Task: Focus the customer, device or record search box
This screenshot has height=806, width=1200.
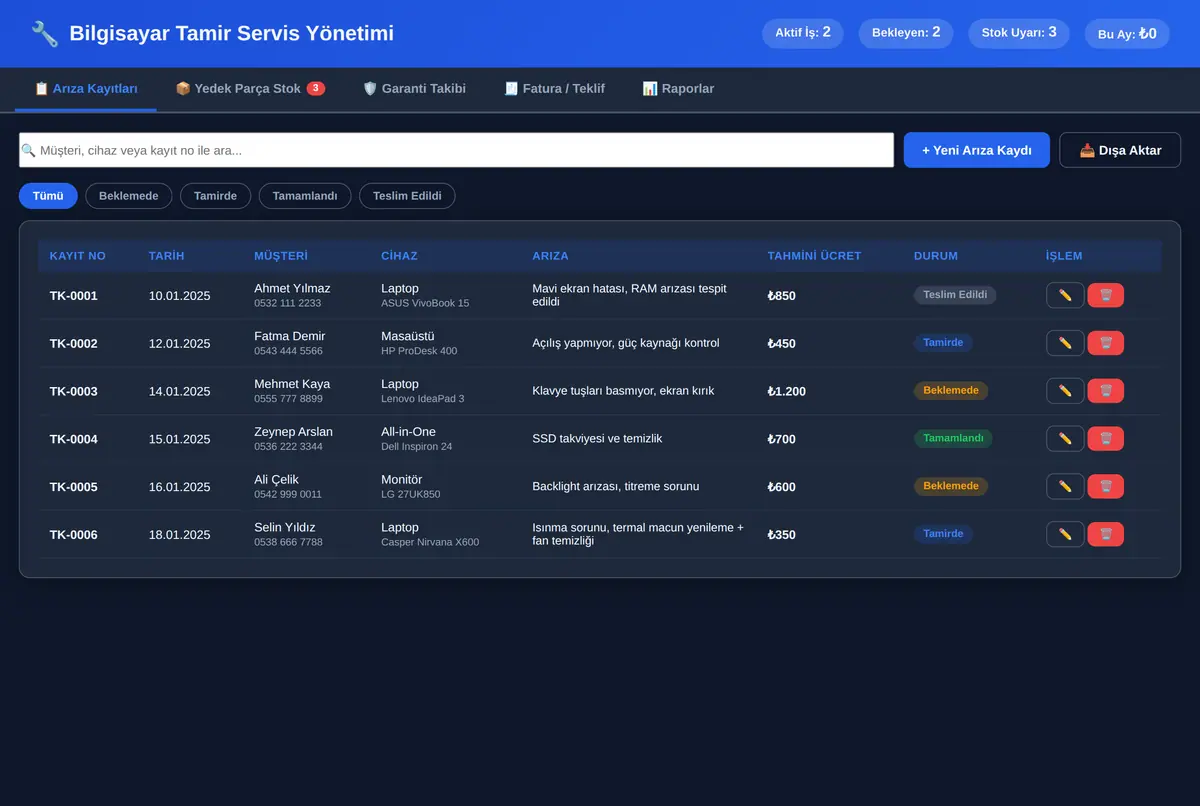Action: [x=456, y=150]
